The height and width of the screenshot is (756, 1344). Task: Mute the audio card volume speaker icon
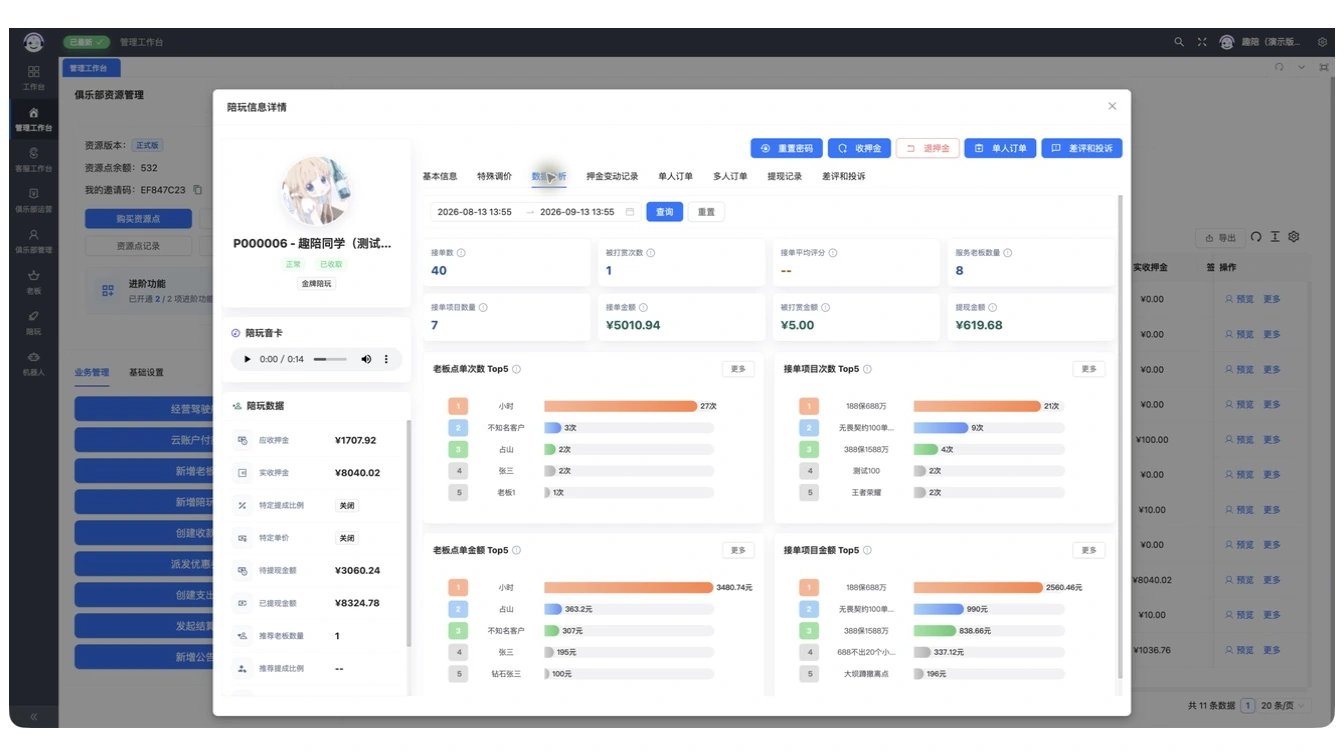(x=366, y=359)
